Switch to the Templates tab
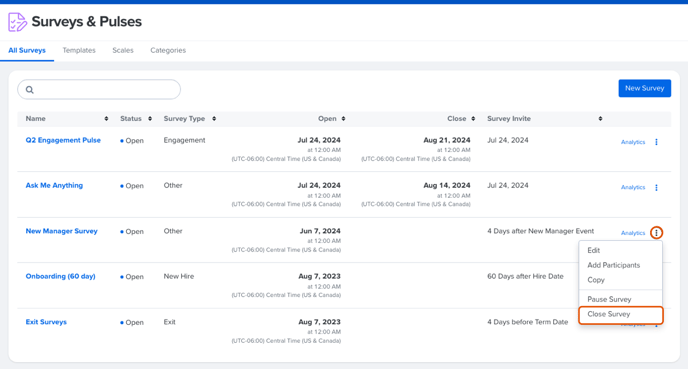The width and height of the screenshot is (688, 369). (79, 50)
